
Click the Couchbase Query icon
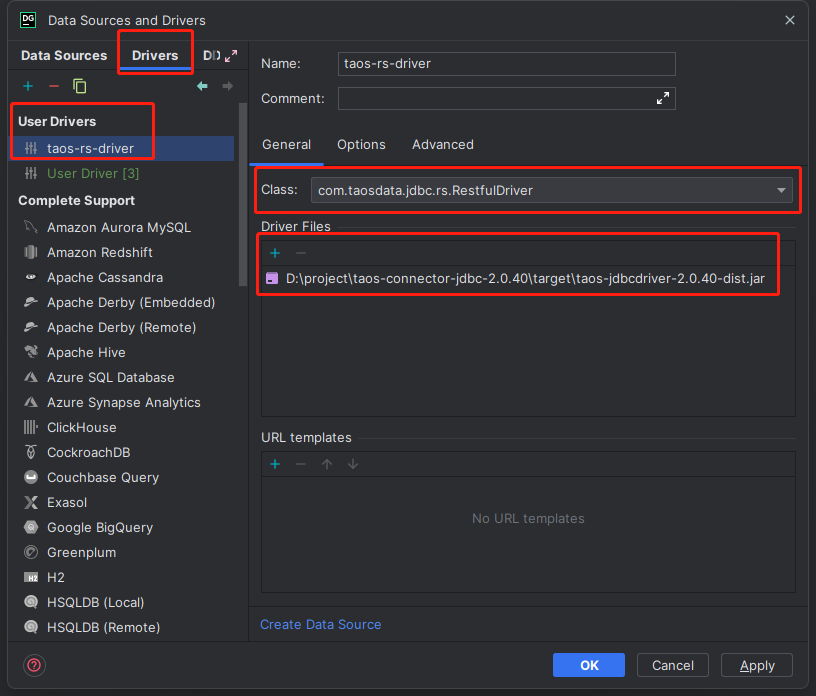pyautogui.click(x=31, y=477)
